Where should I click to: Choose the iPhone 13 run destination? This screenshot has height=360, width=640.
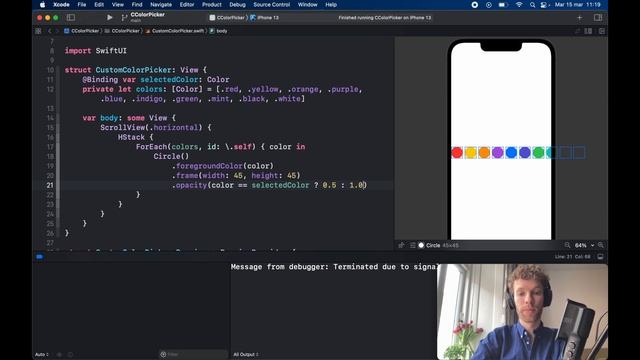point(264,18)
